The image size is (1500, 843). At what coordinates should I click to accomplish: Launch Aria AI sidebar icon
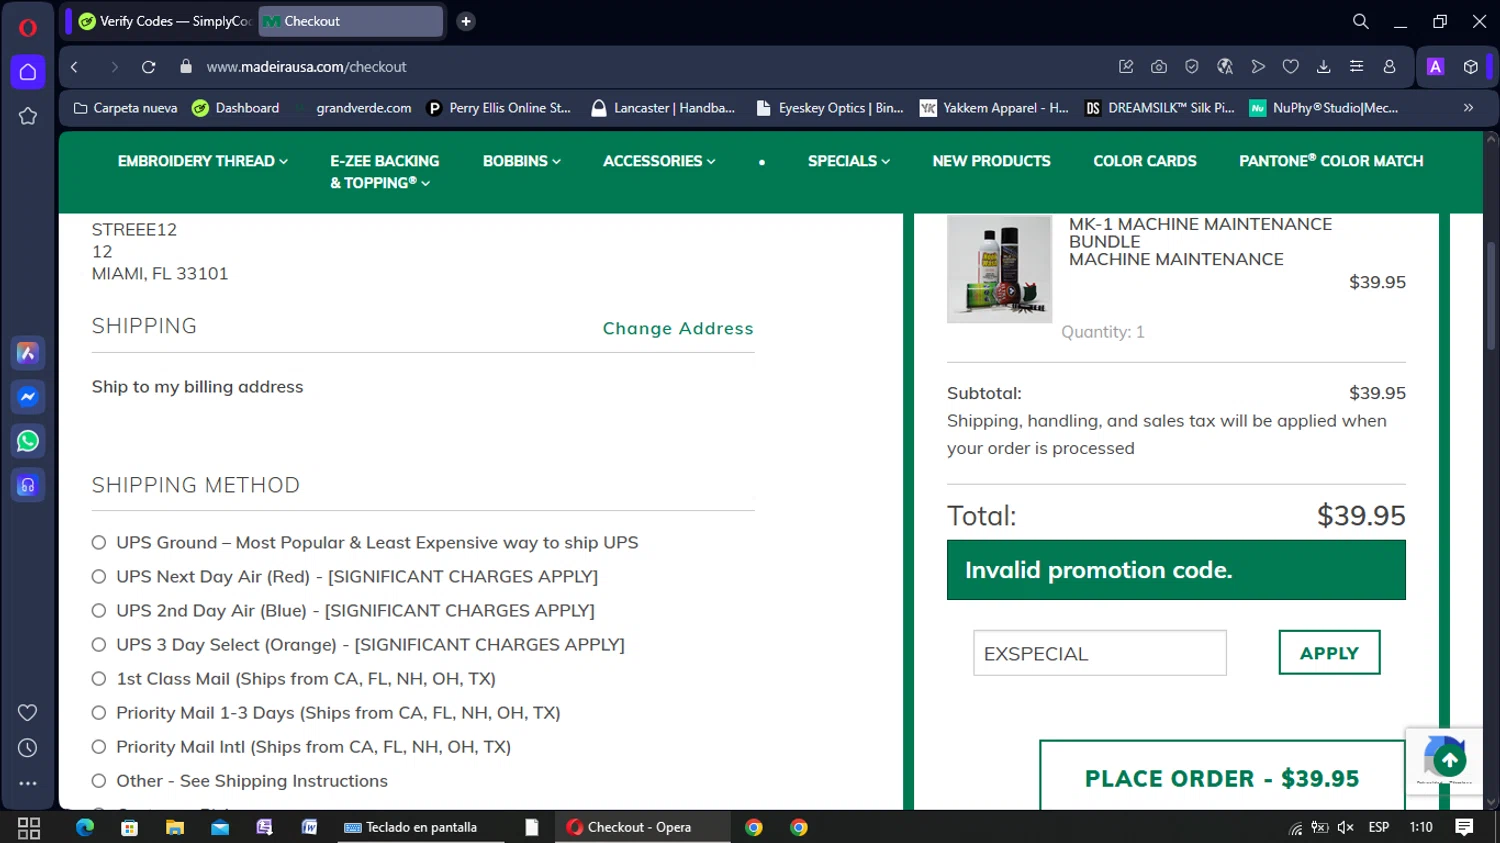28,353
